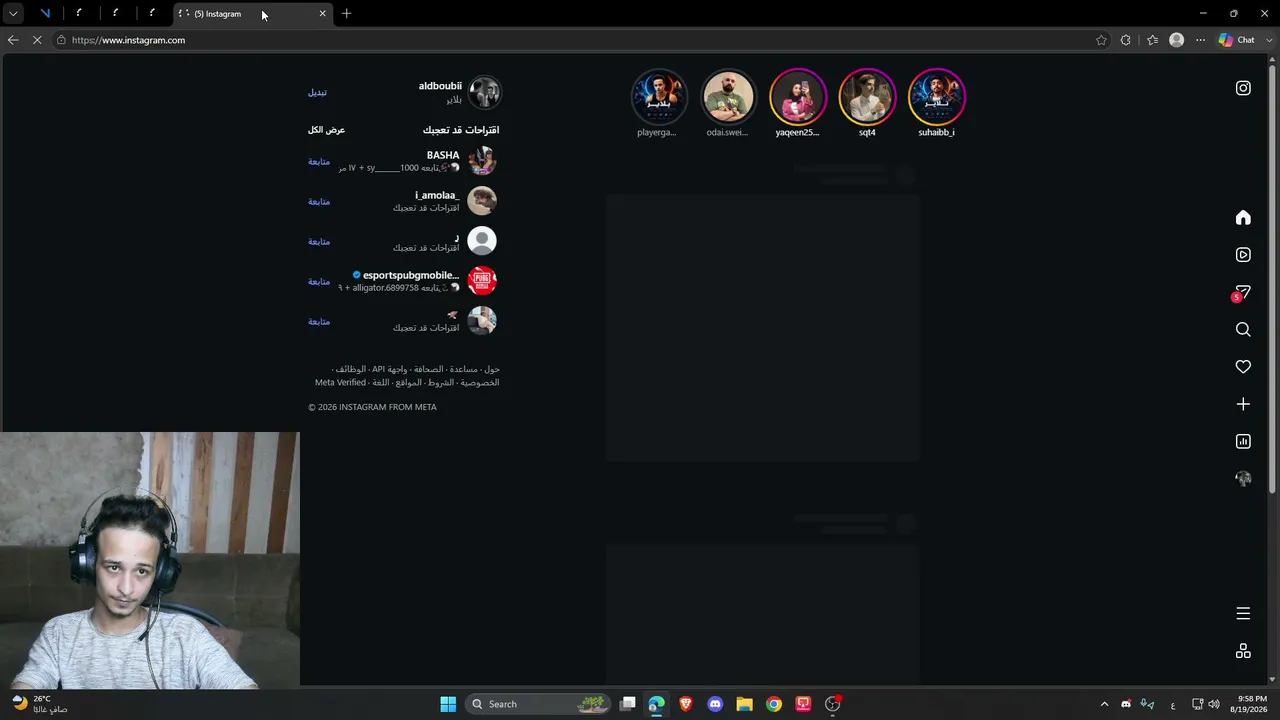Open the browser profile avatar
The image size is (1280, 720).
pos(1176,40)
